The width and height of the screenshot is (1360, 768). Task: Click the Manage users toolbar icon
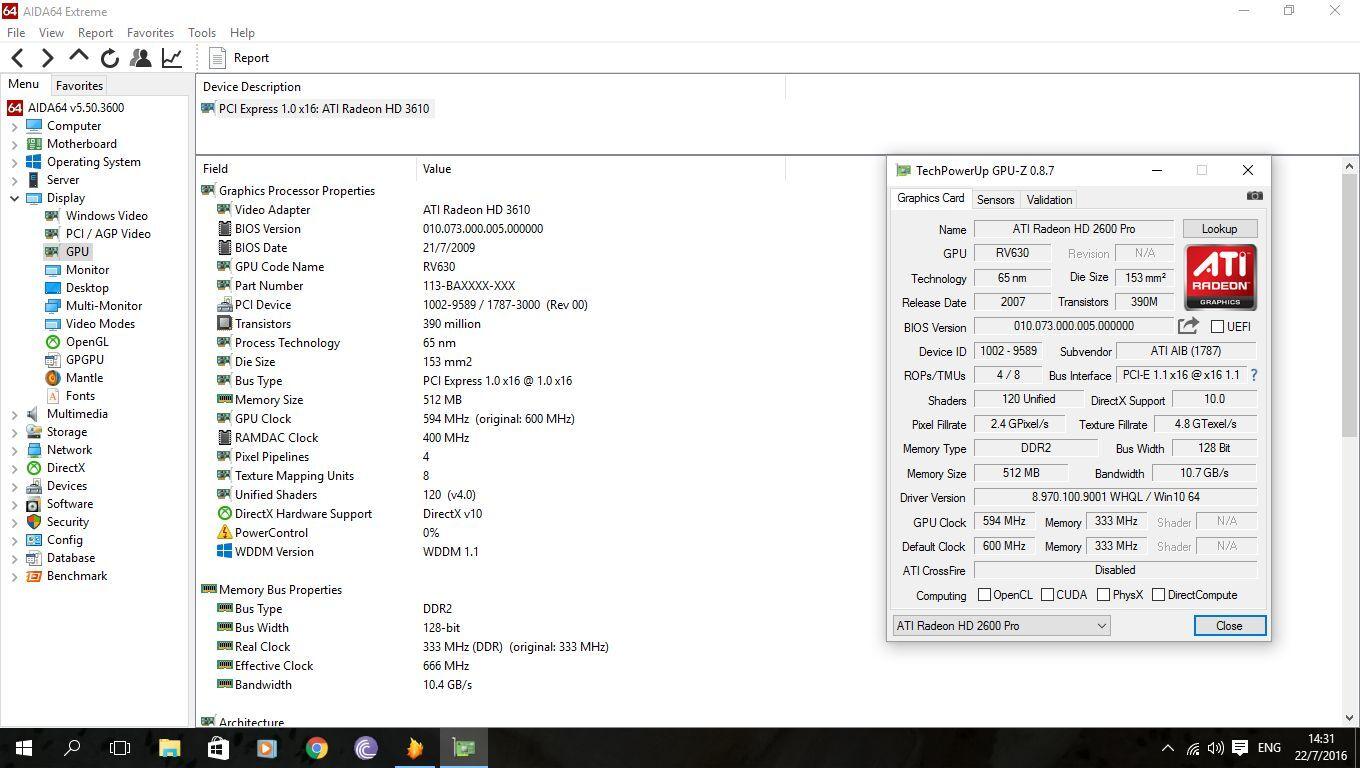pos(141,58)
